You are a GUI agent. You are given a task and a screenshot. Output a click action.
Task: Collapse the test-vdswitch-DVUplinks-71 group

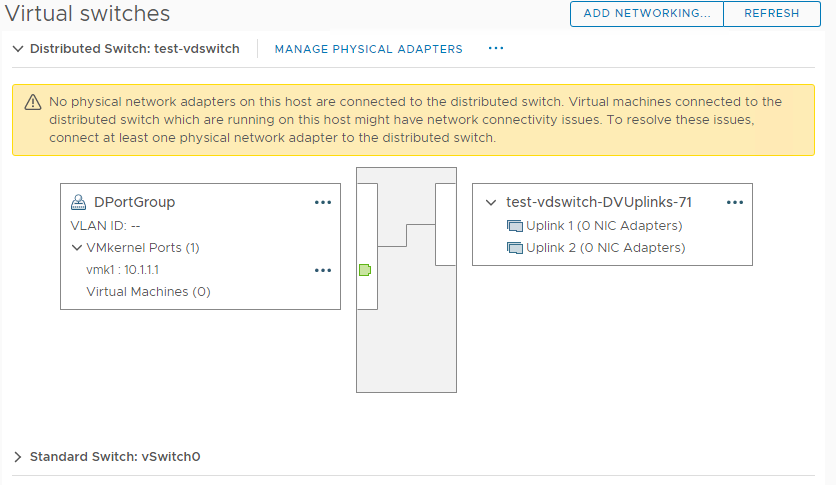tap(491, 203)
